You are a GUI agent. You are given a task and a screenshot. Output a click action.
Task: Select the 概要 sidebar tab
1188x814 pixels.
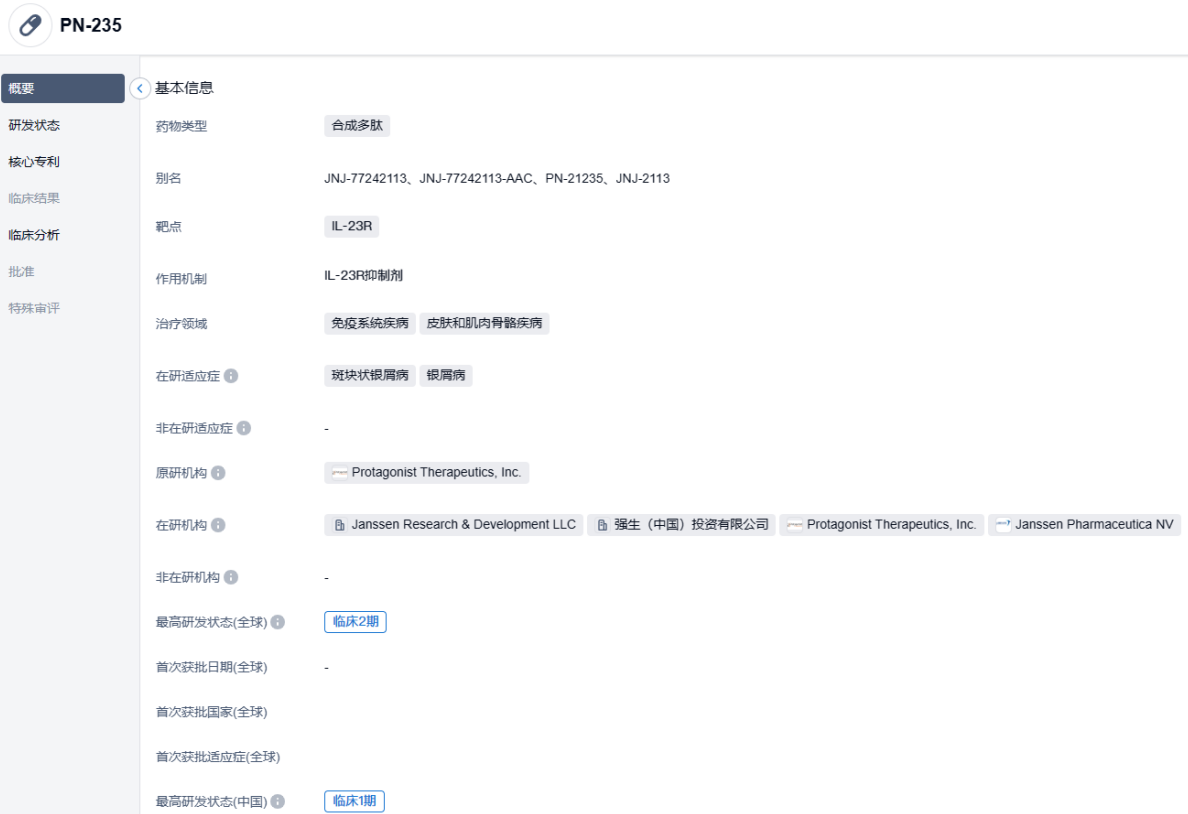click(62, 88)
